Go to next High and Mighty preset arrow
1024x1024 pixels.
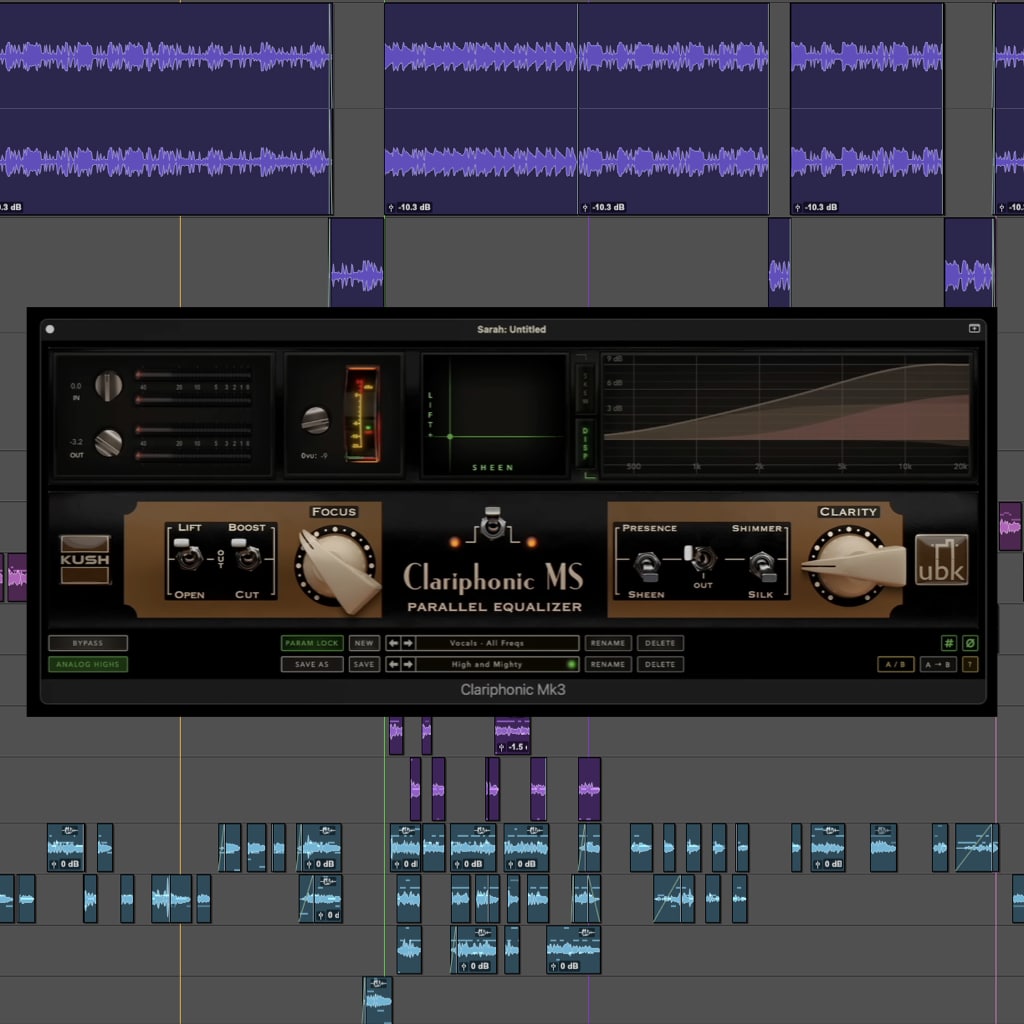tap(407, 664)
